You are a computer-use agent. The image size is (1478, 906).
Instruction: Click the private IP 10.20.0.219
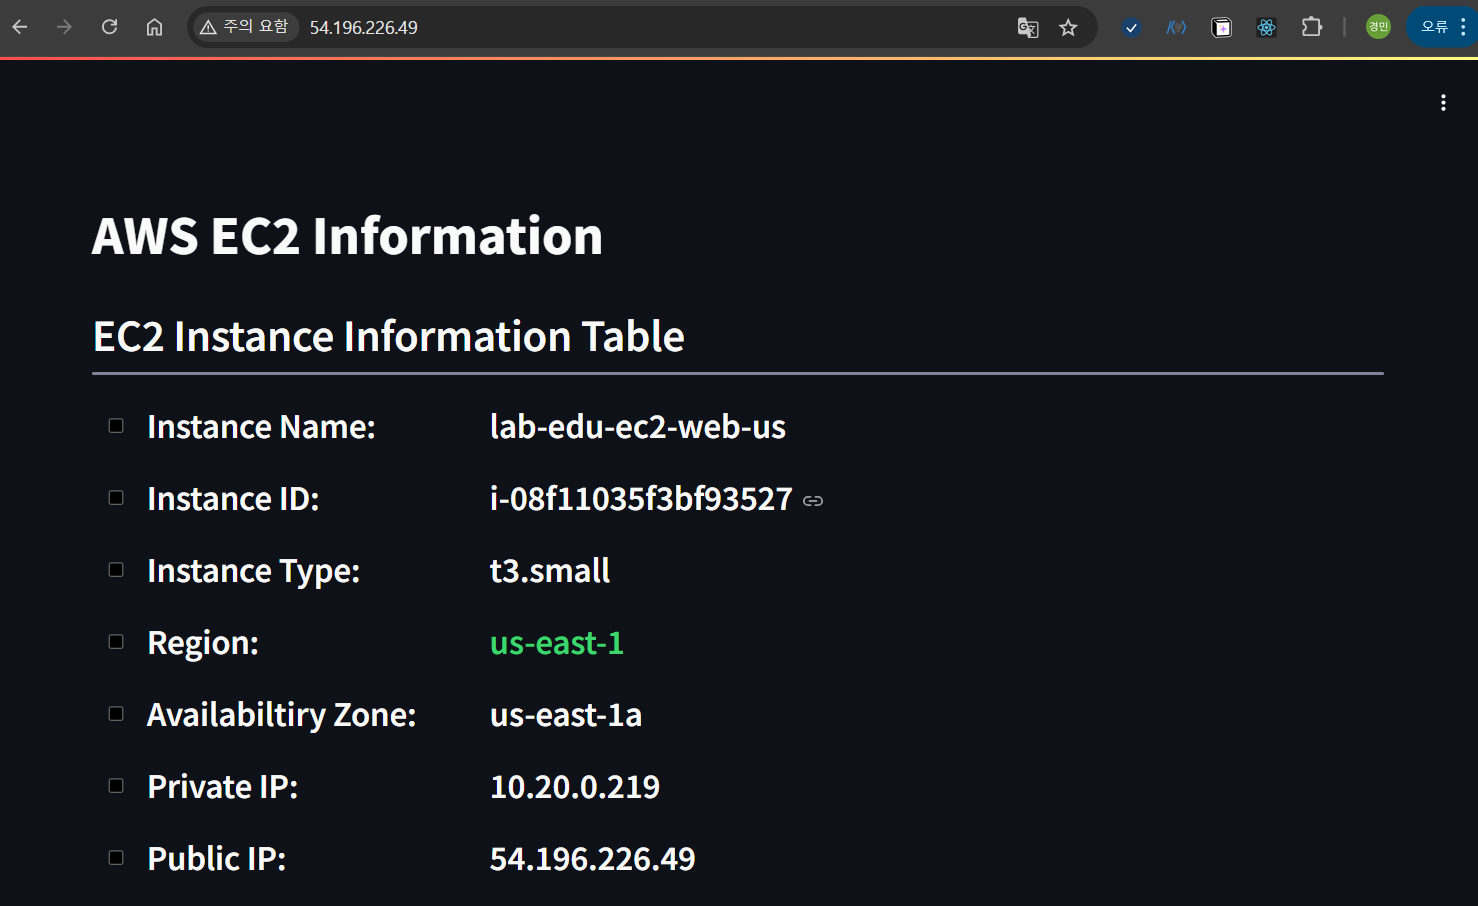tap(575, 787)
